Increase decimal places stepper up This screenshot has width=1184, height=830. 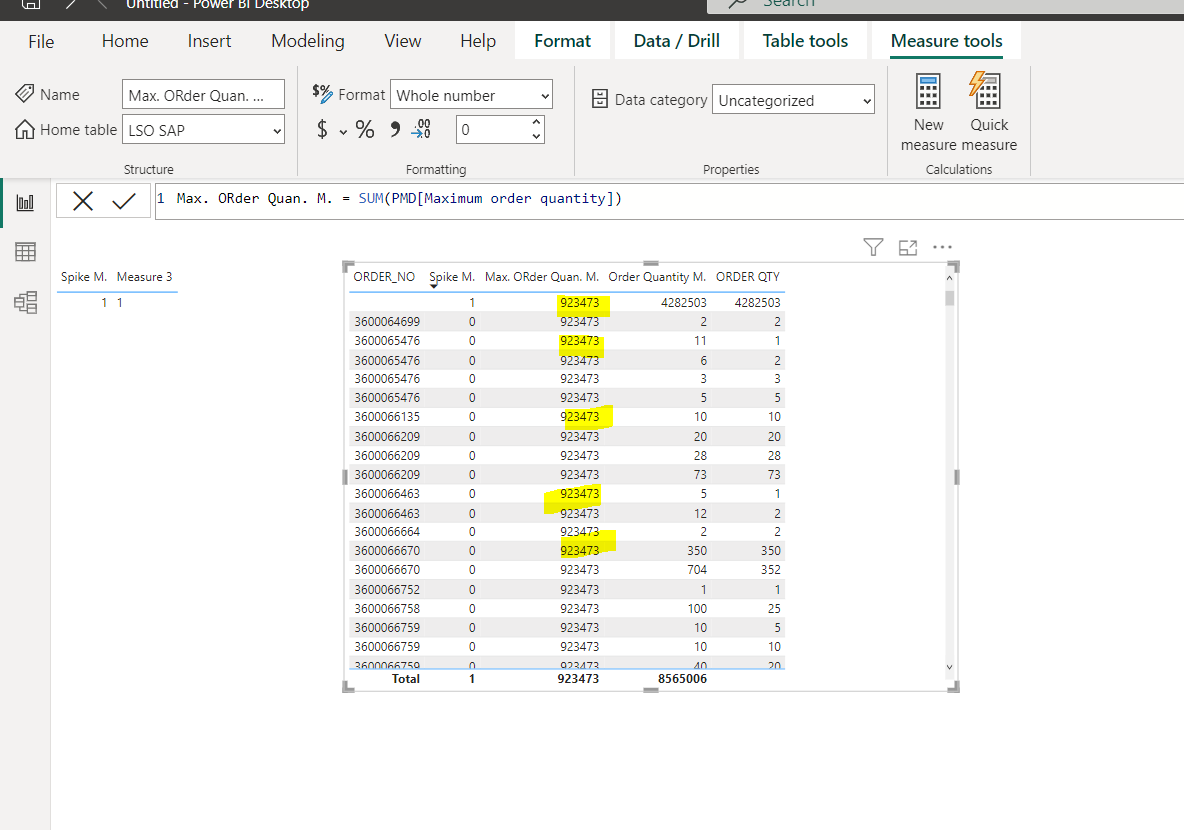[x=536, y=122]
